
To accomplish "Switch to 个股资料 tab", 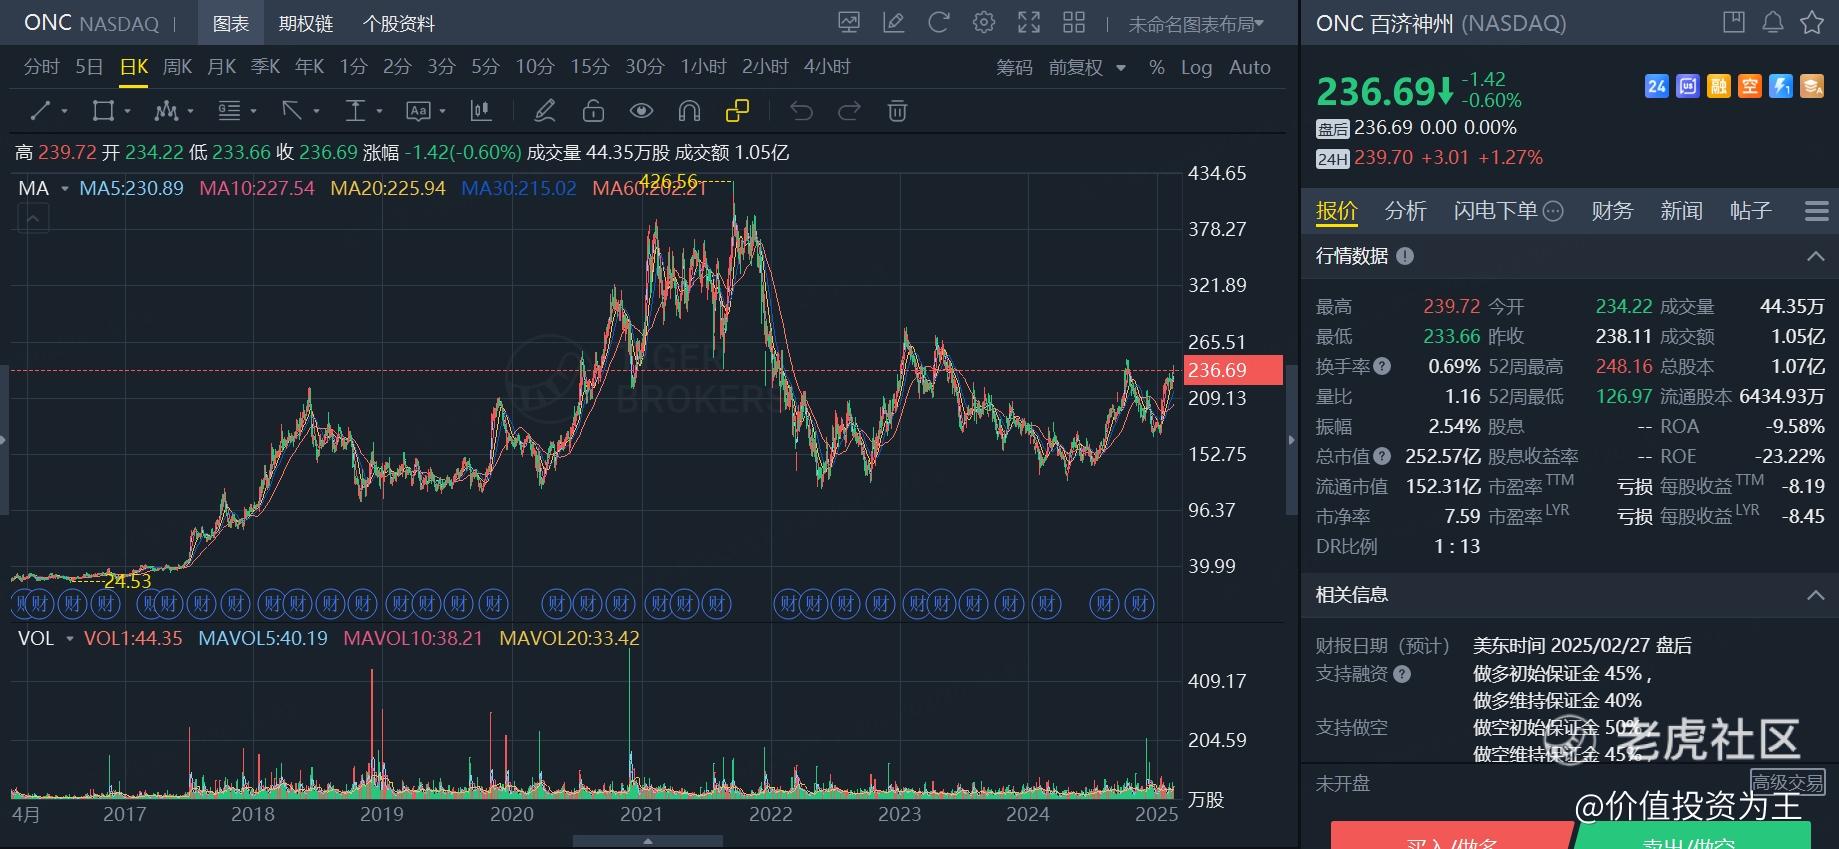I will [x=399, y=23].
